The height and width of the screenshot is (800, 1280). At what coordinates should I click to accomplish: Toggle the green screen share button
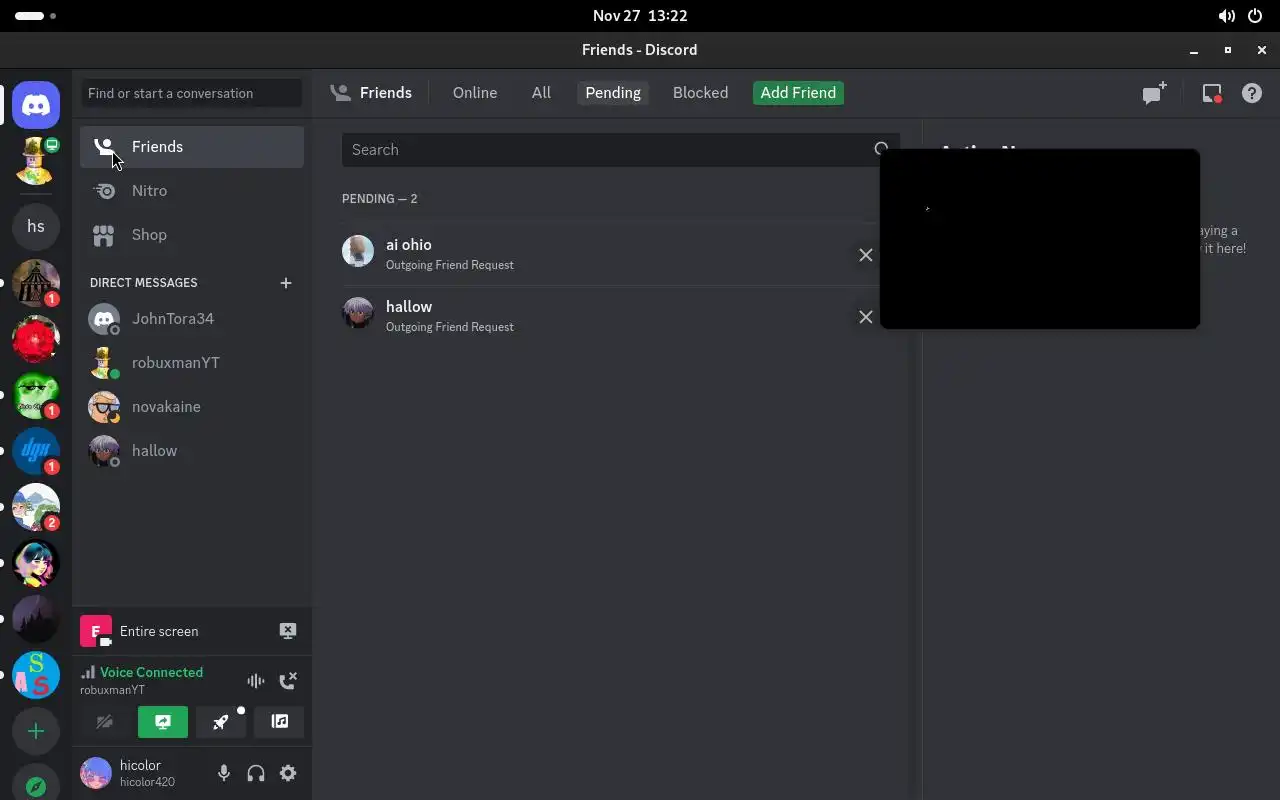click(163, 722)
